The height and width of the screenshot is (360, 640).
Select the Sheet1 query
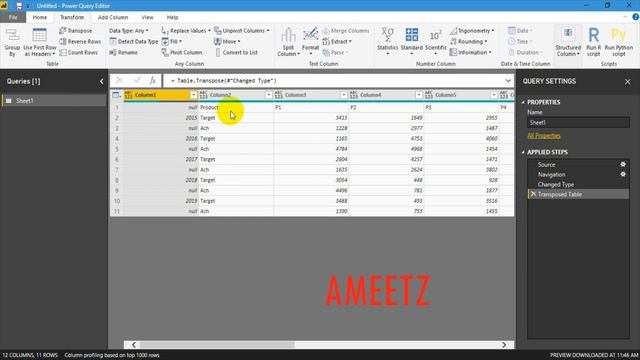click(x=54, y=100)
